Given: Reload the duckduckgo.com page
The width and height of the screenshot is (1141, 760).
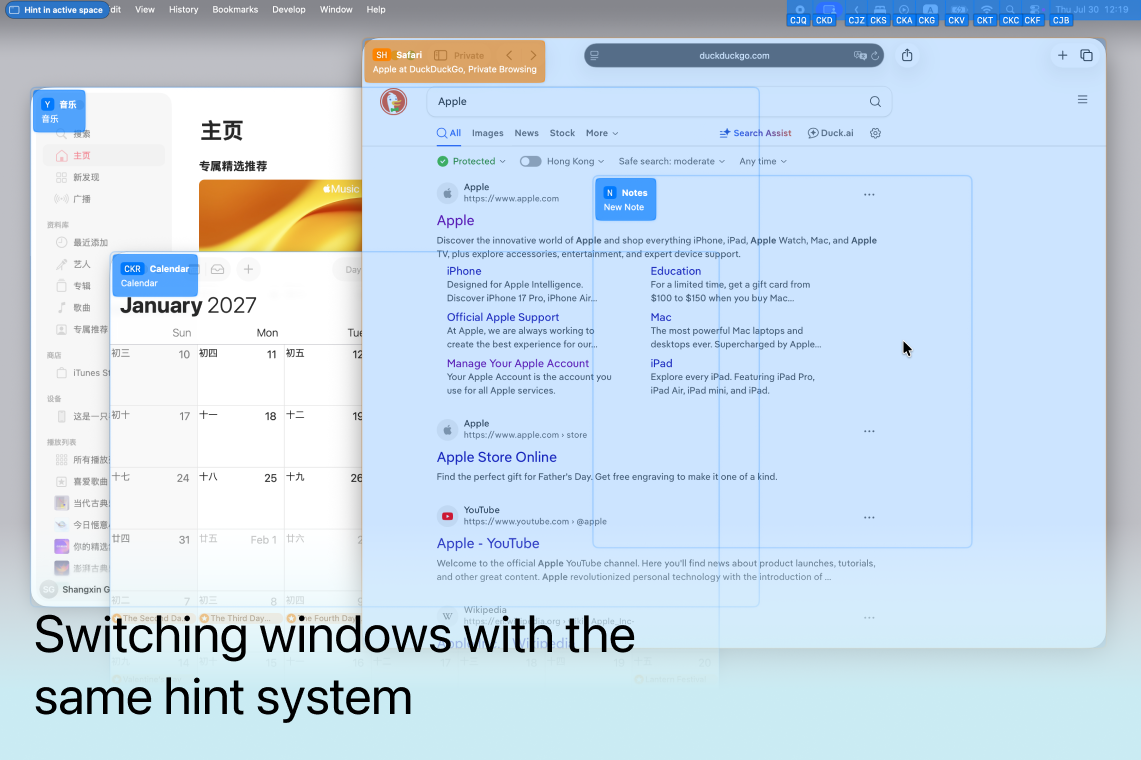Looking at the screenshot, I should pos(875,55).
